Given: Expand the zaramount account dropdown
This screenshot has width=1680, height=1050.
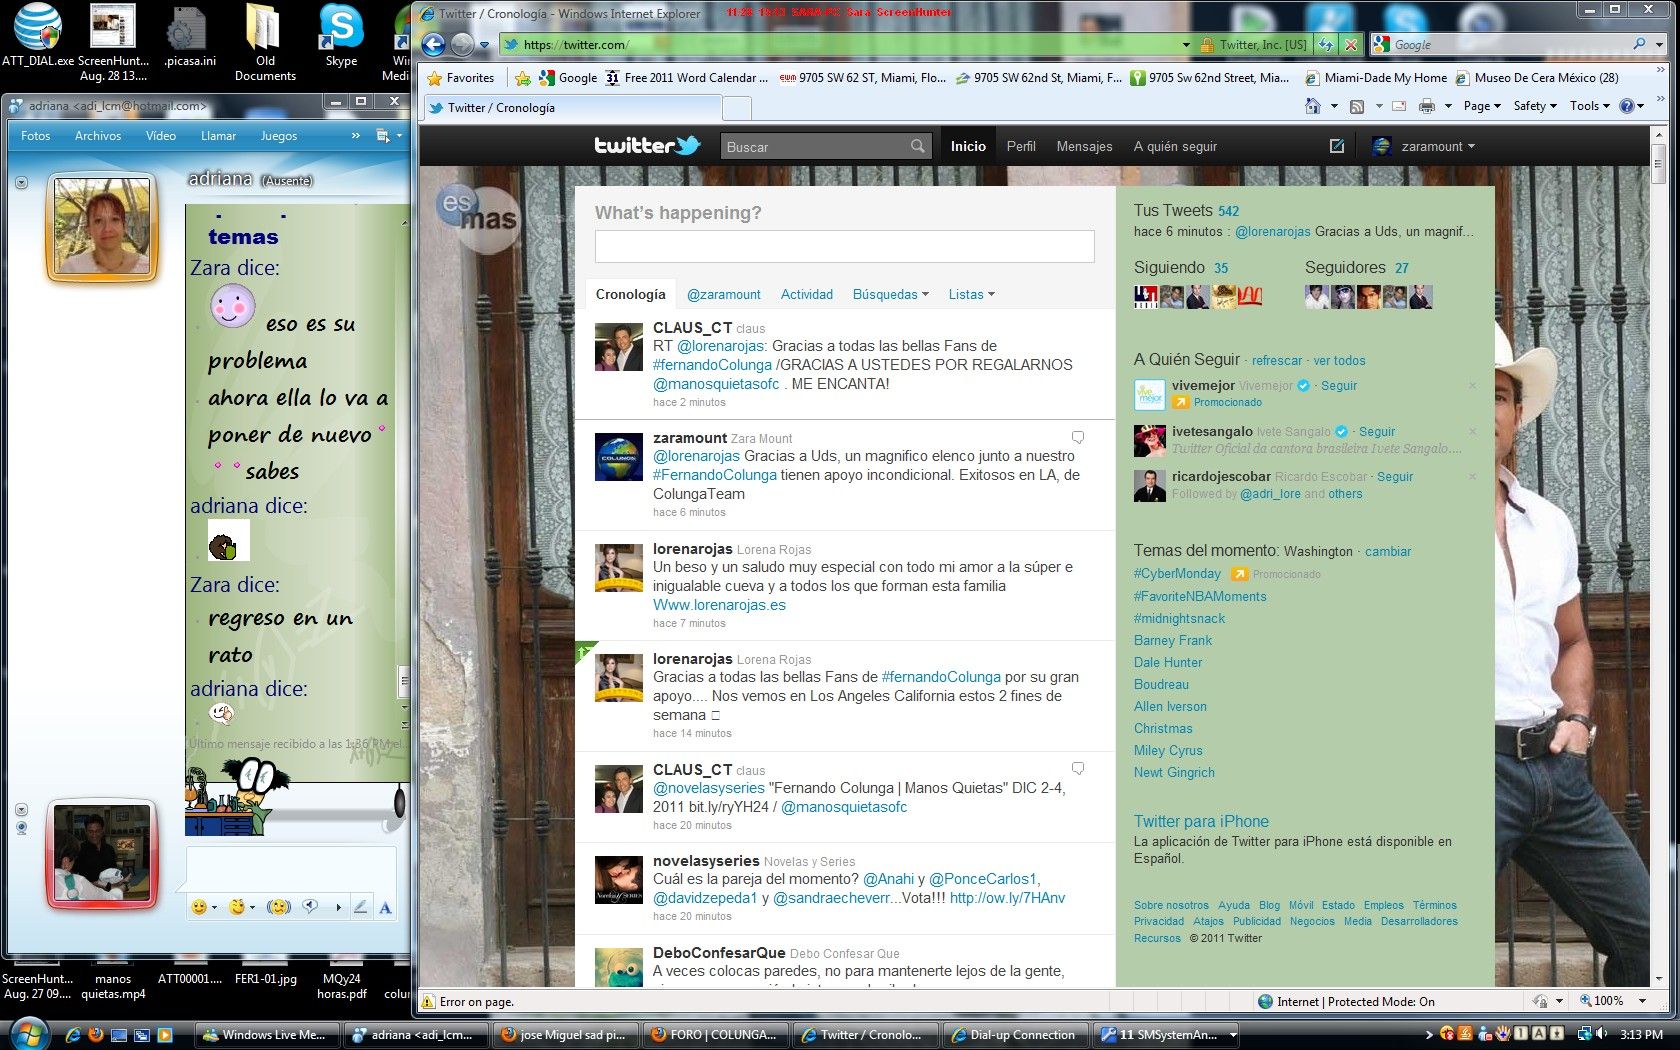Looking at the screenshot, I should coord(1437,146).
